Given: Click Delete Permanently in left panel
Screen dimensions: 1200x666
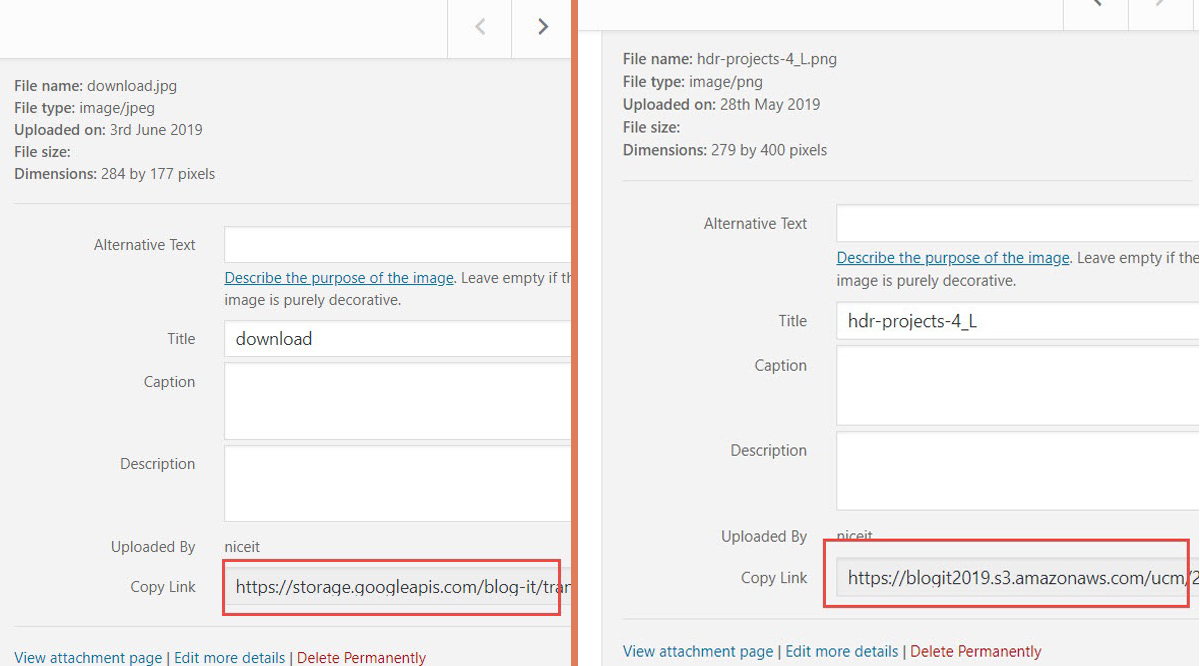Looking at the screenshot, I should (361, 657).
